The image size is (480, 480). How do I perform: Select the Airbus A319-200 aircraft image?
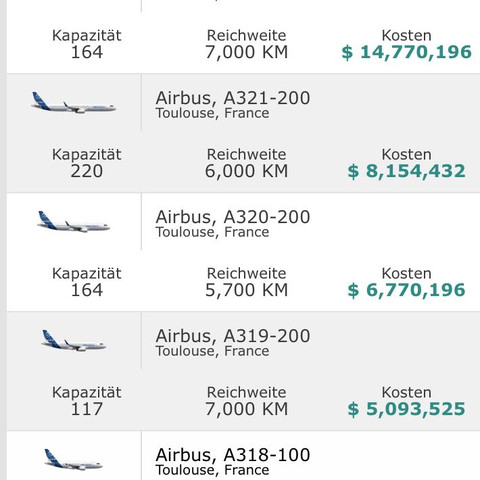pyautogui.click(x=73, y=340)
